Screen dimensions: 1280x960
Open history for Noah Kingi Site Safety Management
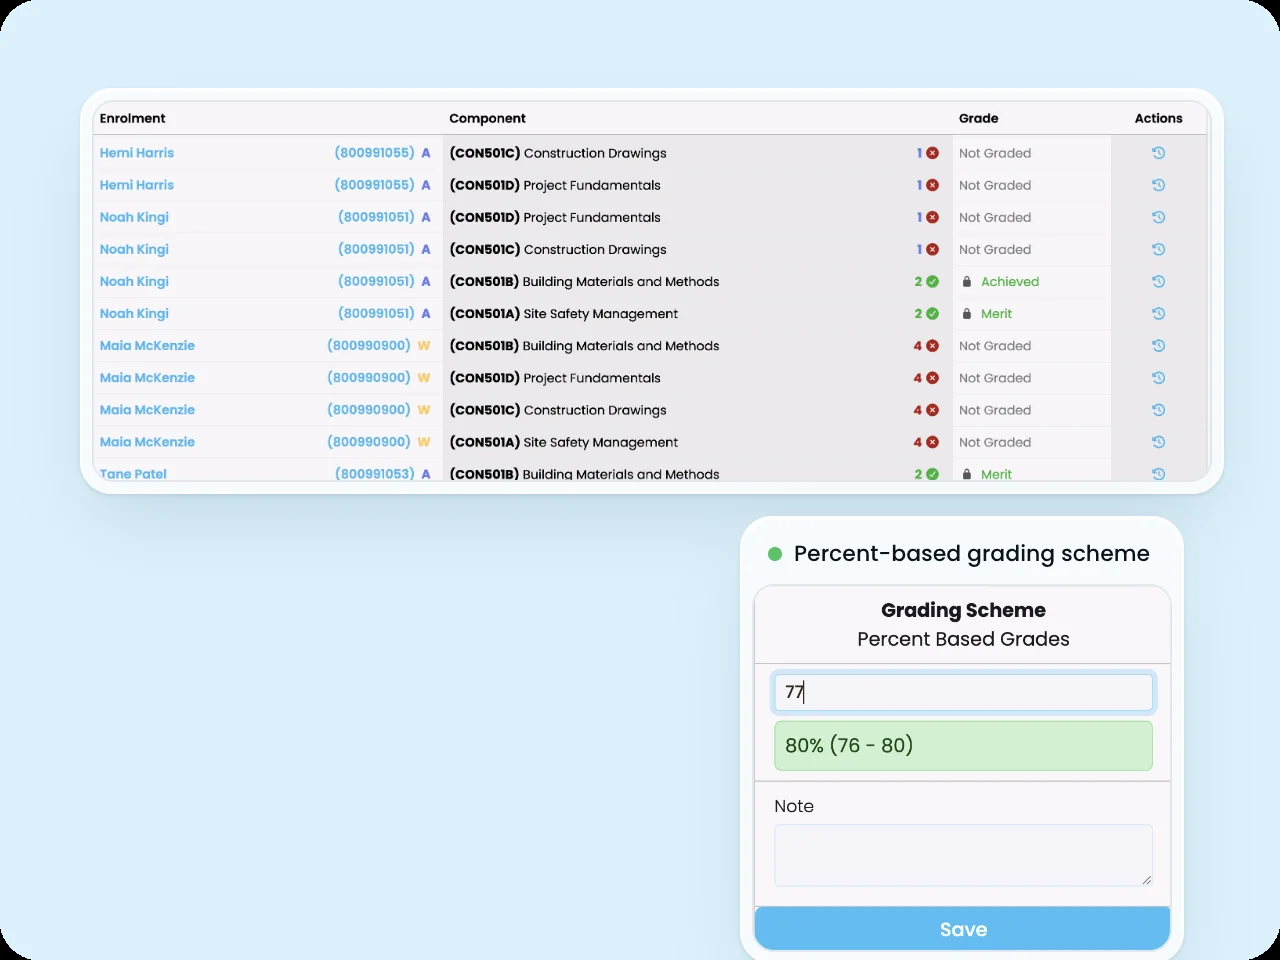(1158, 313)
